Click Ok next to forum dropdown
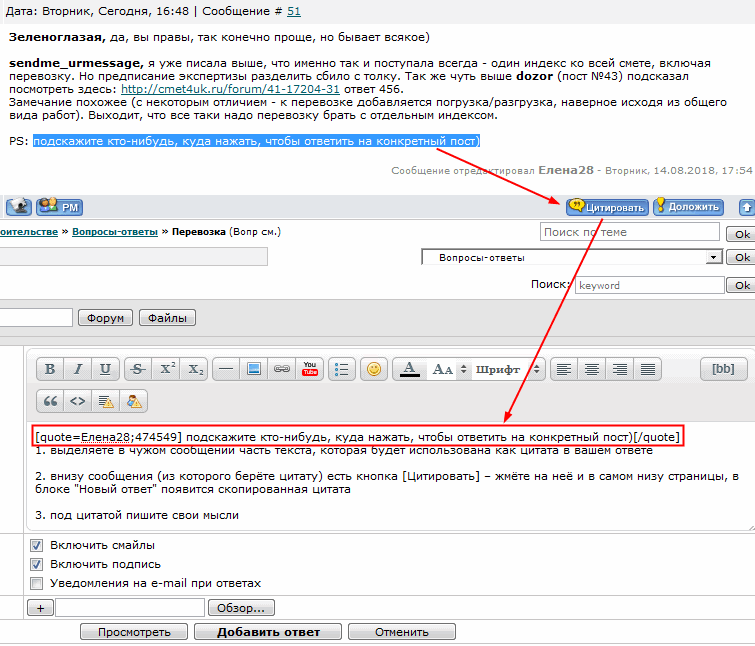The image size is (755, 646). coord(742,257)
